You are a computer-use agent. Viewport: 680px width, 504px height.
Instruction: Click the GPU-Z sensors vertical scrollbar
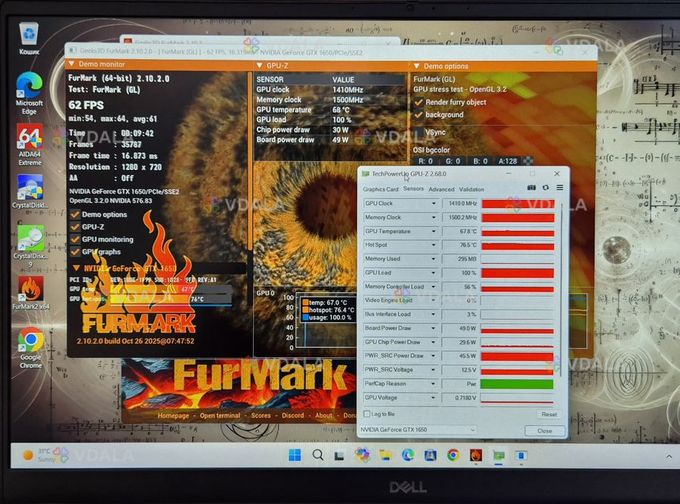[562, 288]
